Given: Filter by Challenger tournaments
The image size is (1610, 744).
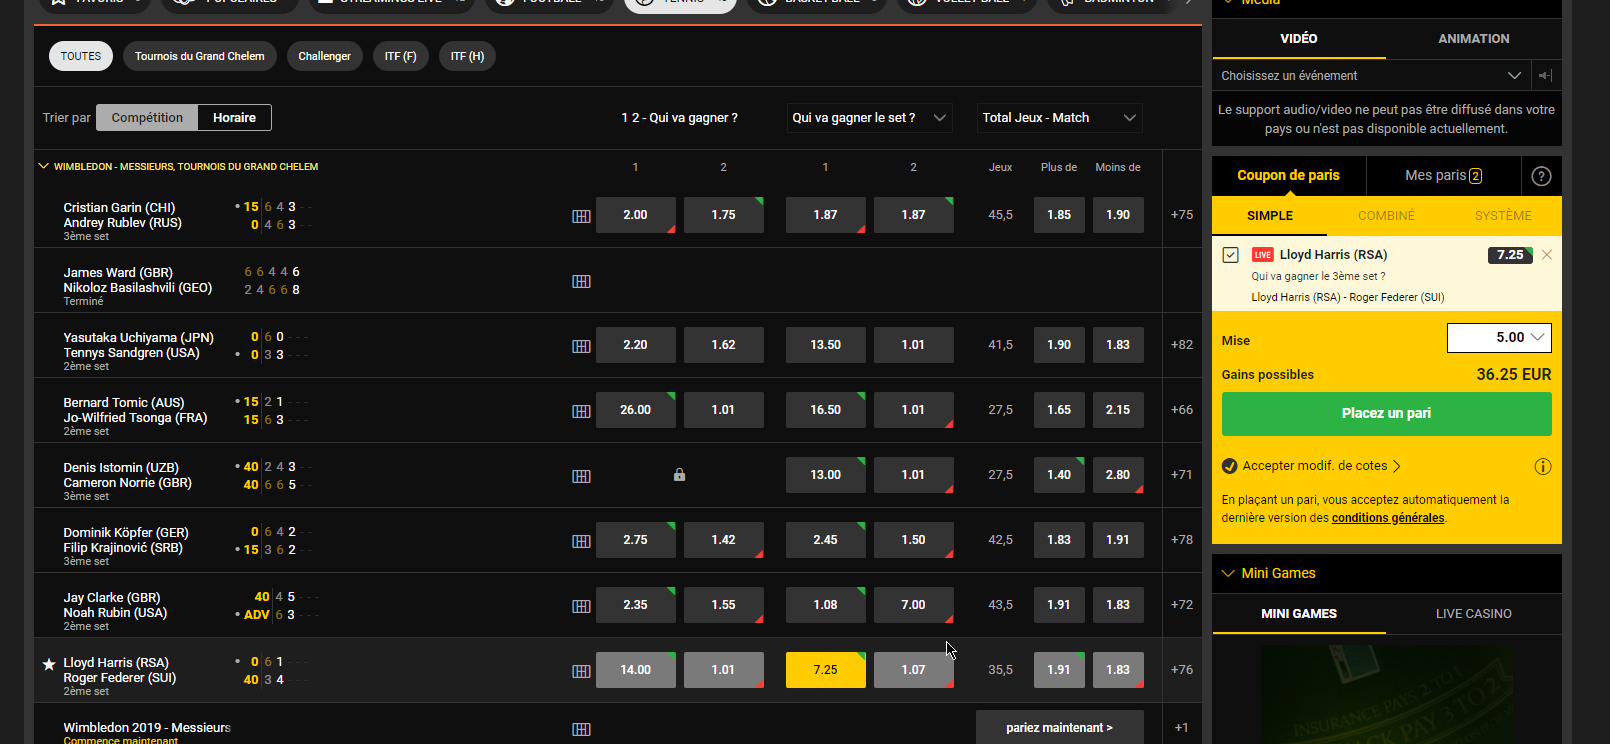Looking at the screenshot, I should [324, 56].
